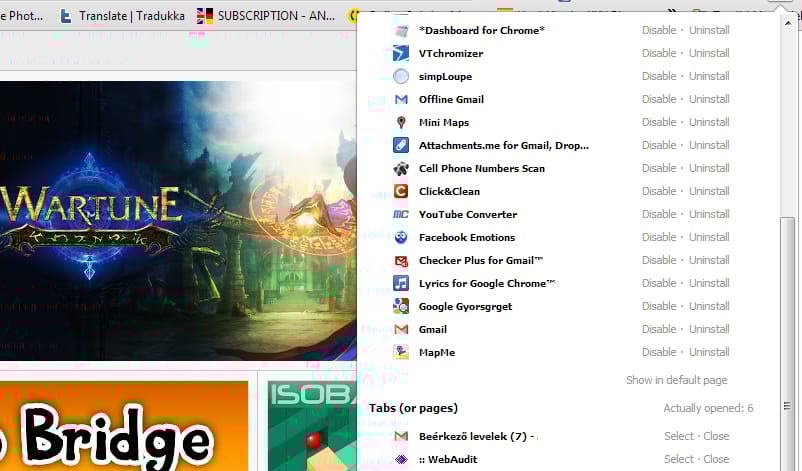This screenshot has height=471, width=802.
Task: Close the Beérkező levelek tab entry
Action: coord(716,436)
